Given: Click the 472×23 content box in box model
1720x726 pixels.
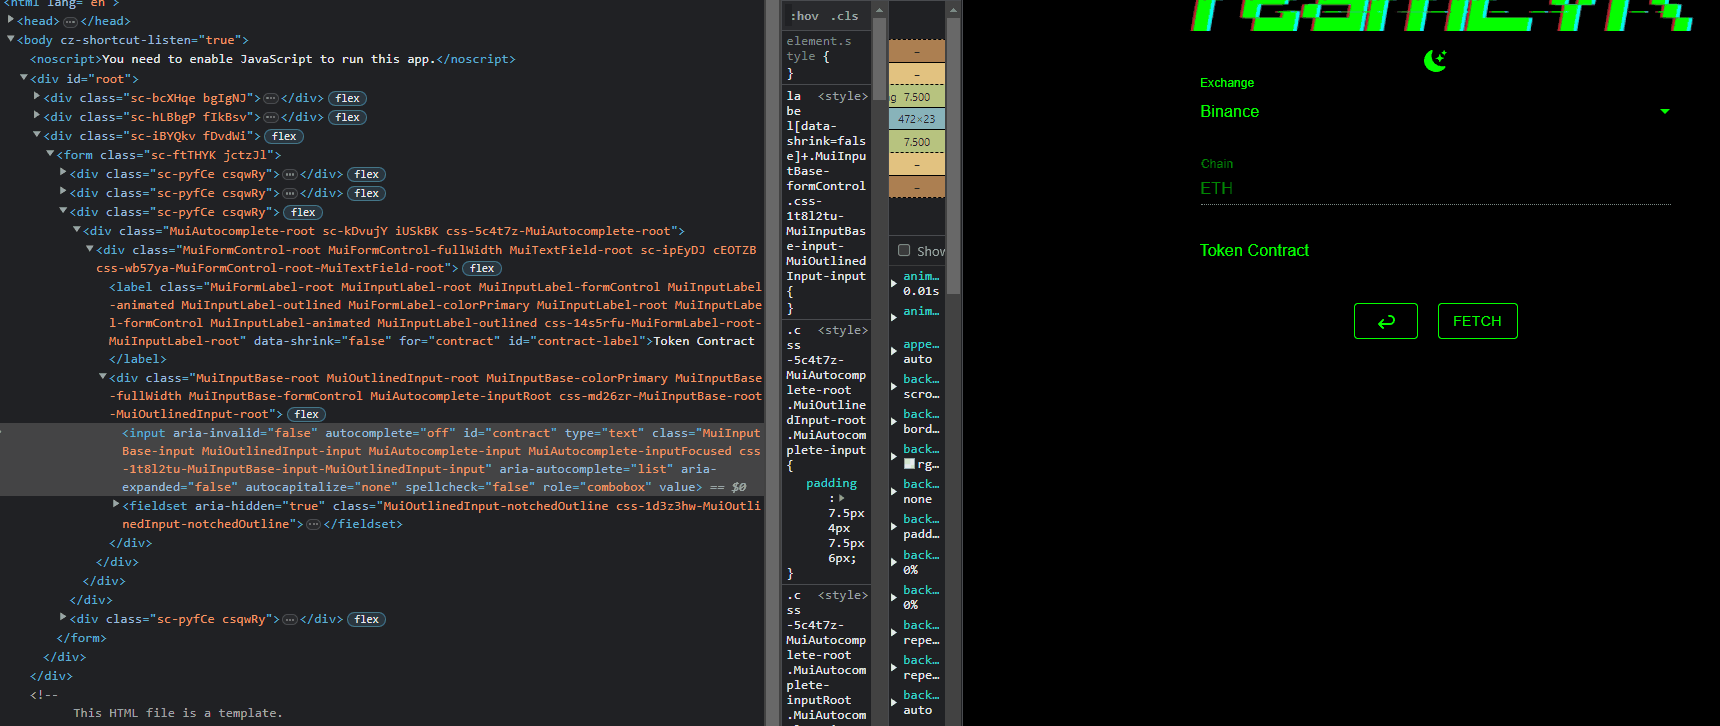Looking at the screenshot, I should click(916, 119).
